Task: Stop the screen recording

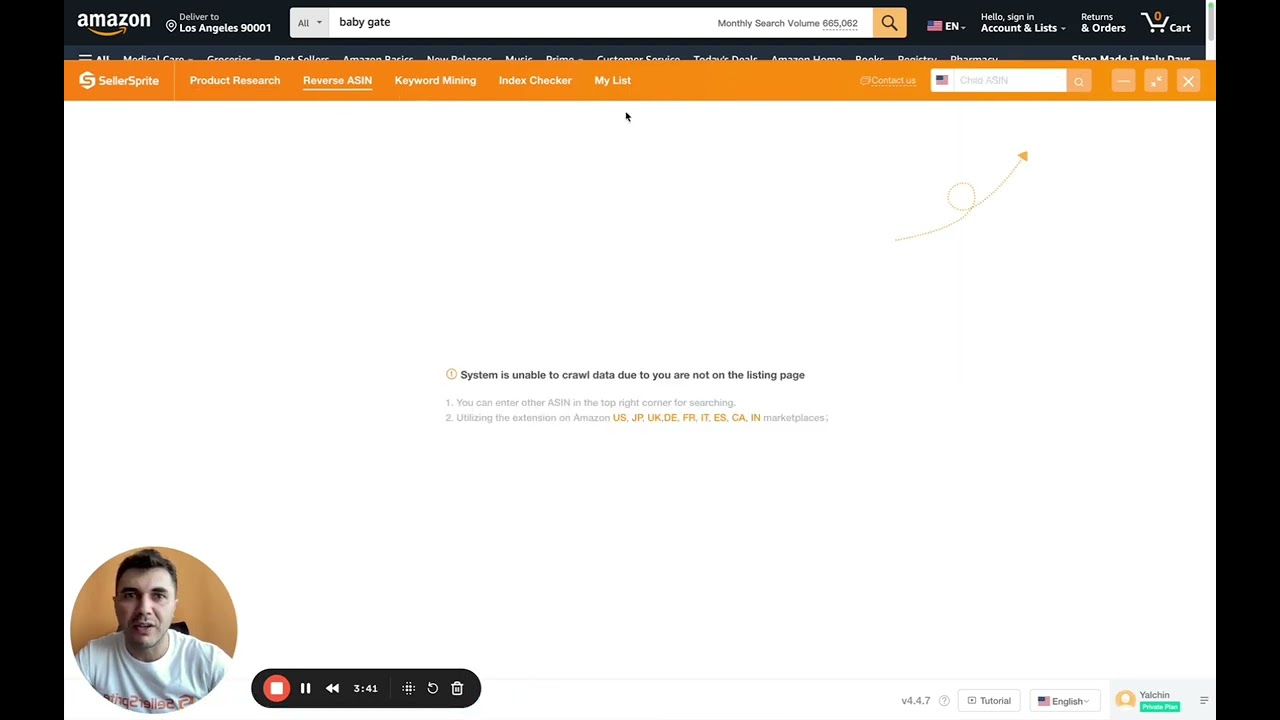Action: 277,688
